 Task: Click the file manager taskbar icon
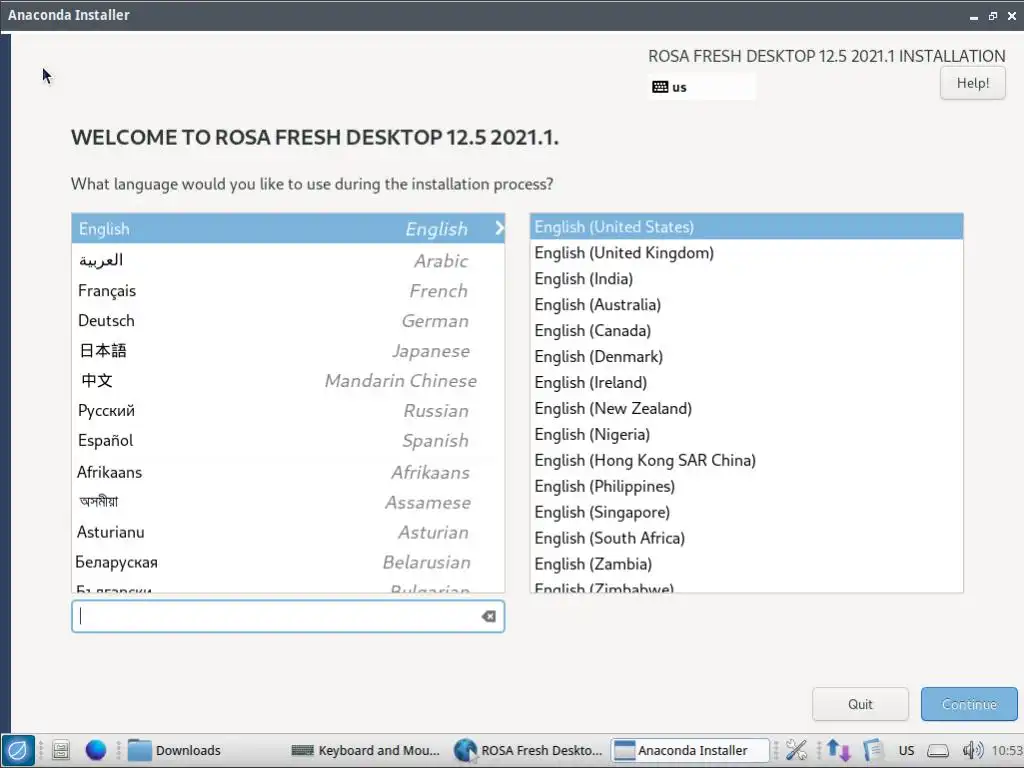coord(61,750)
